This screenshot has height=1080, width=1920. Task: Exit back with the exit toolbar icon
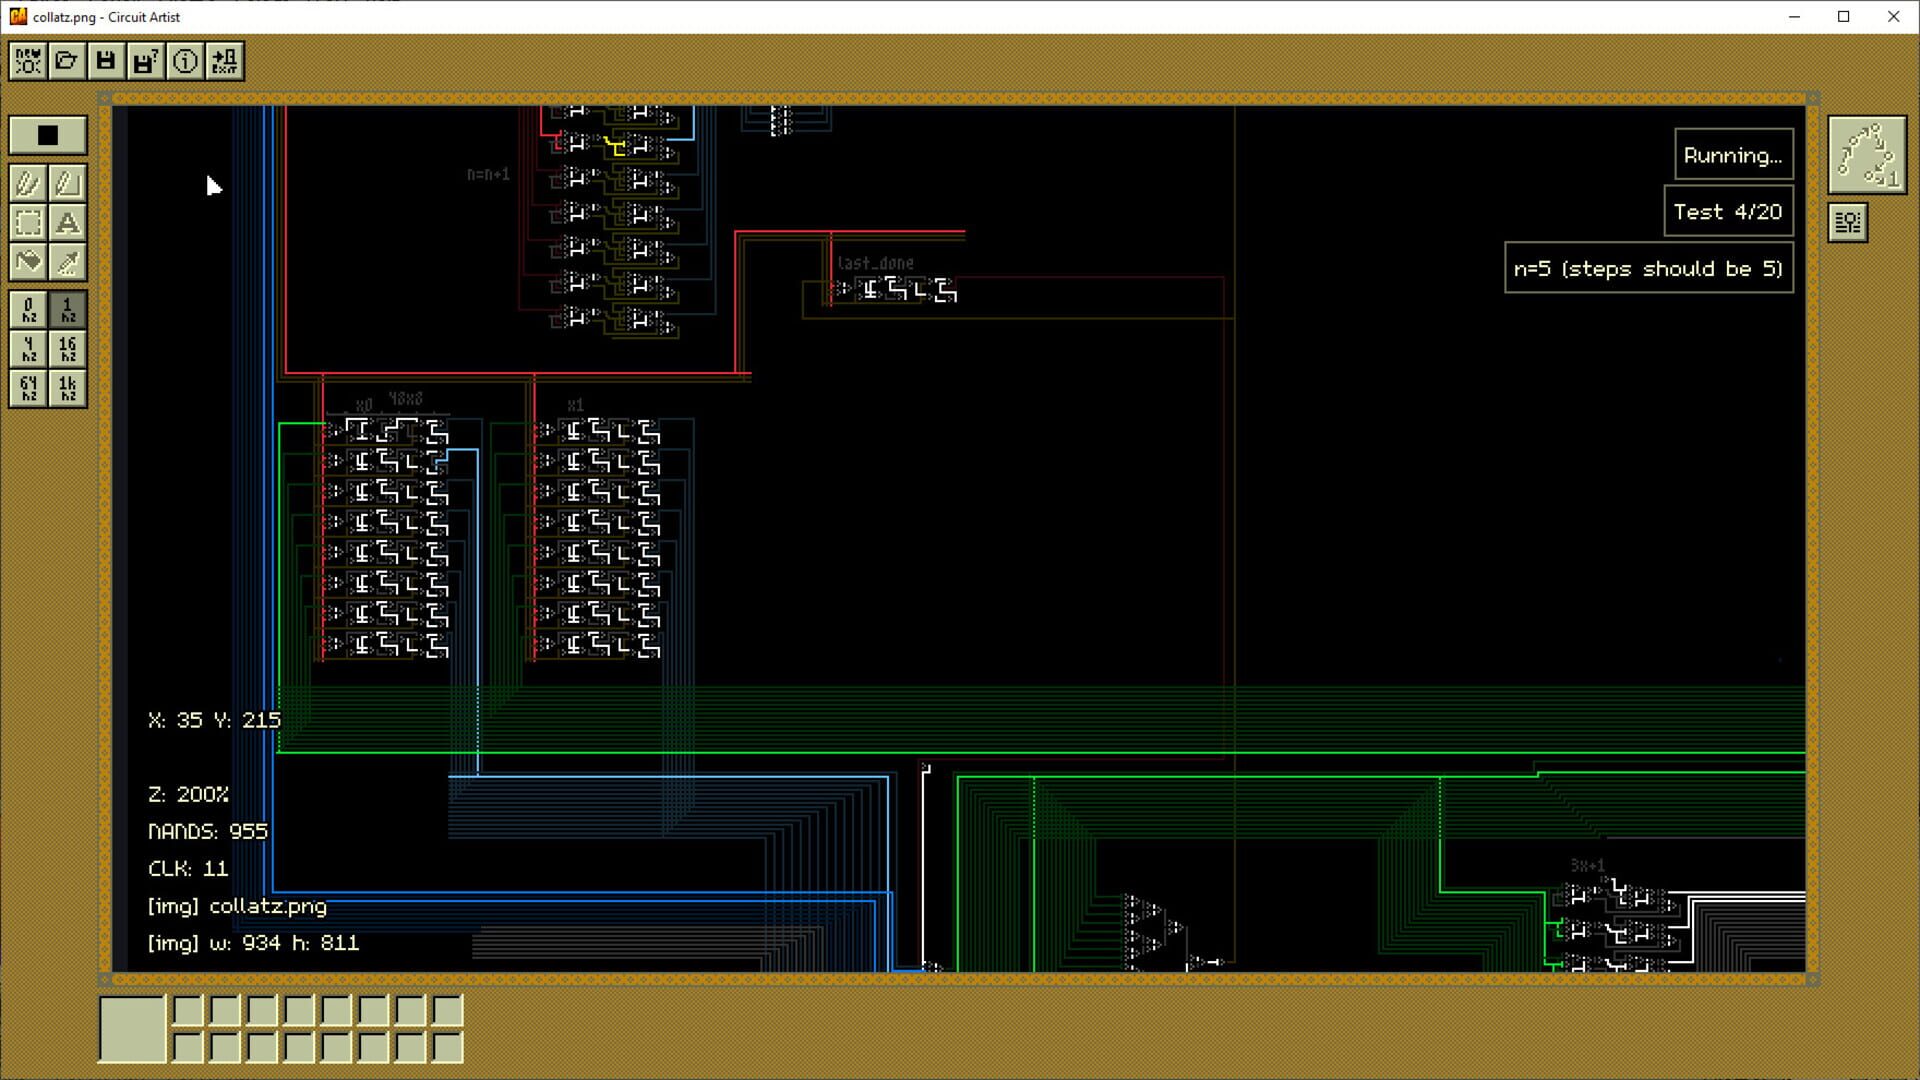coord(224,61)
